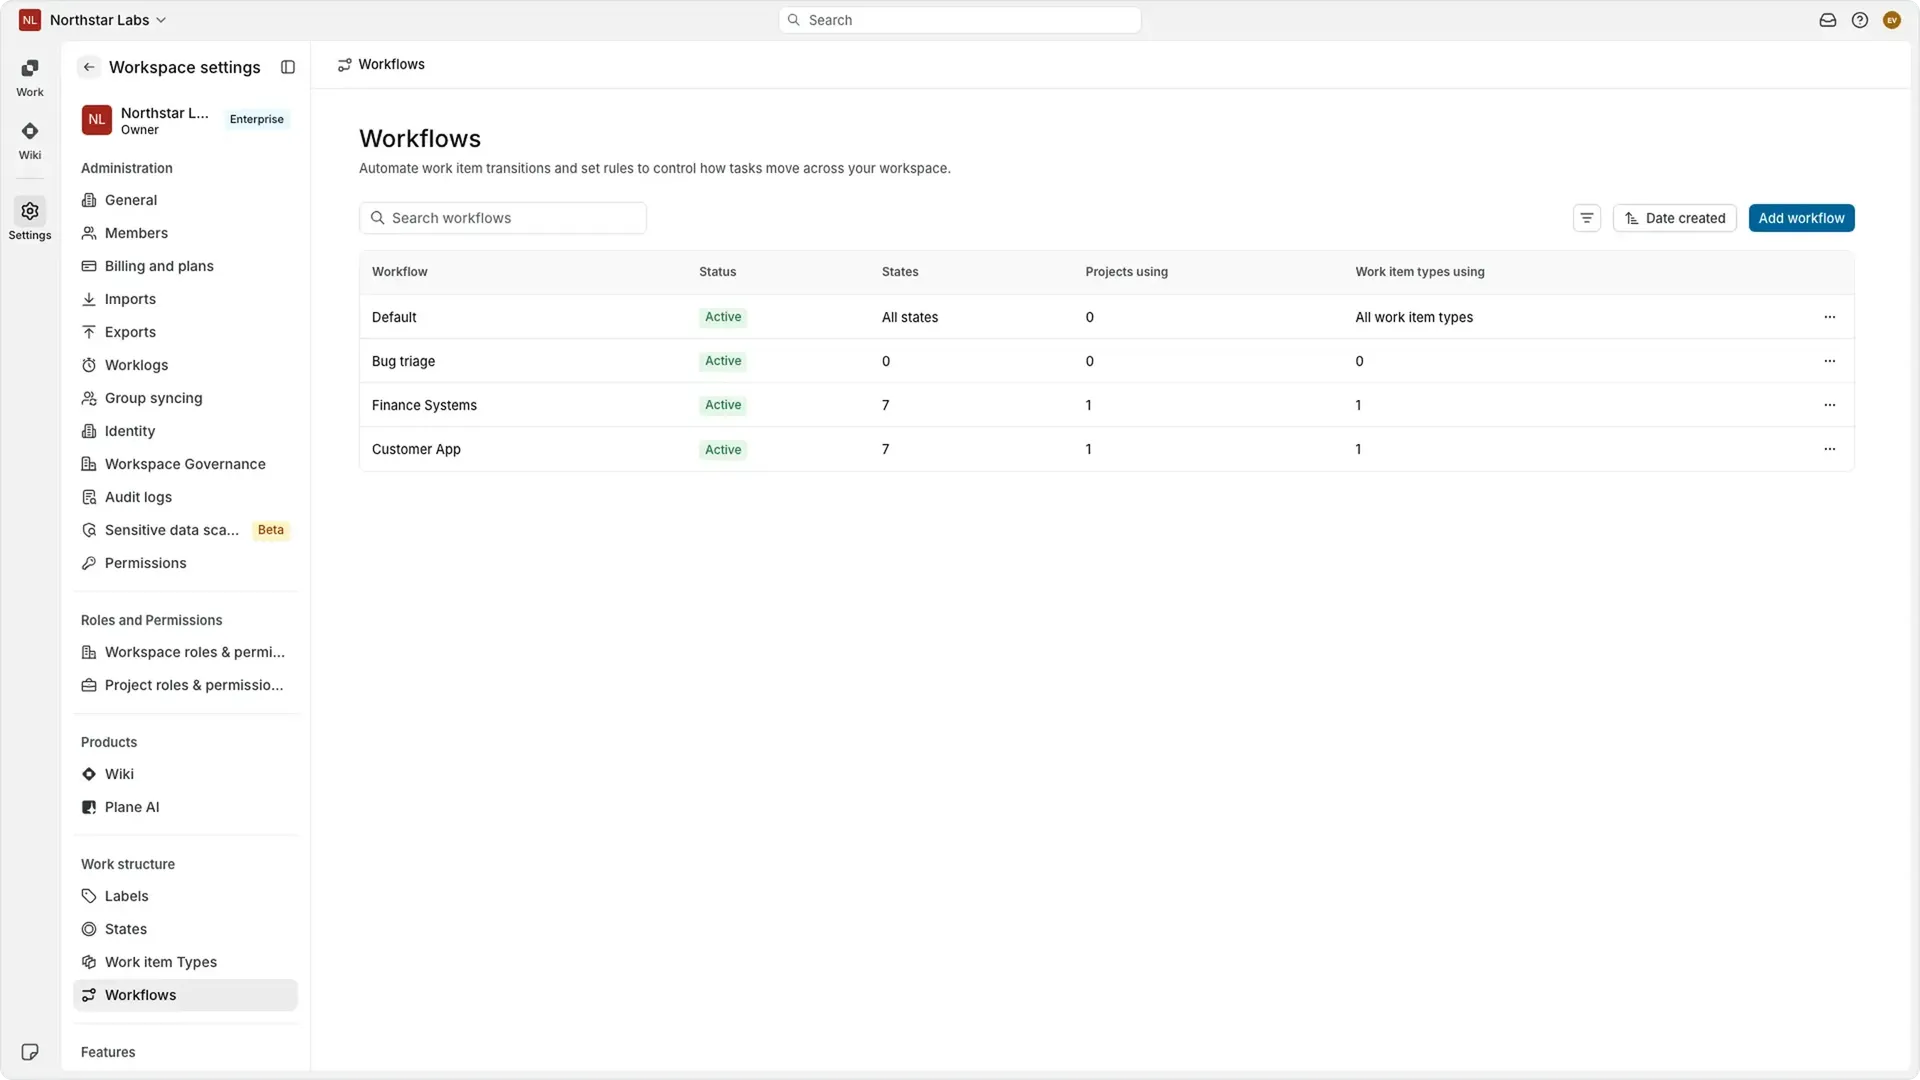Open Project roles & permissions
This screenshot has height=1080, width=1920.
tap(185, 685)
